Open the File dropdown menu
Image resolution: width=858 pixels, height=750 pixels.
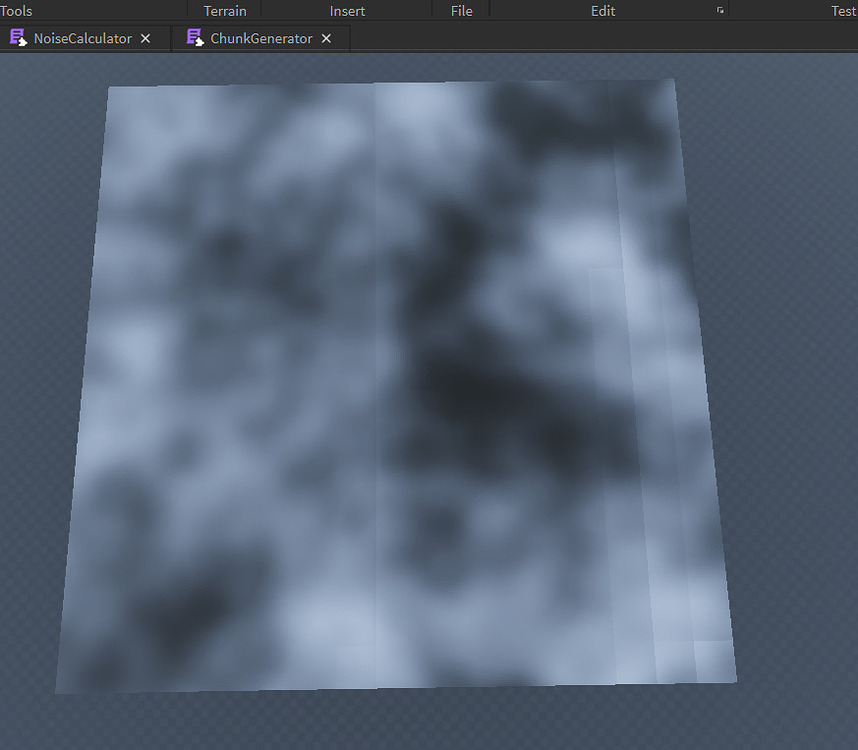pos(461,11)
